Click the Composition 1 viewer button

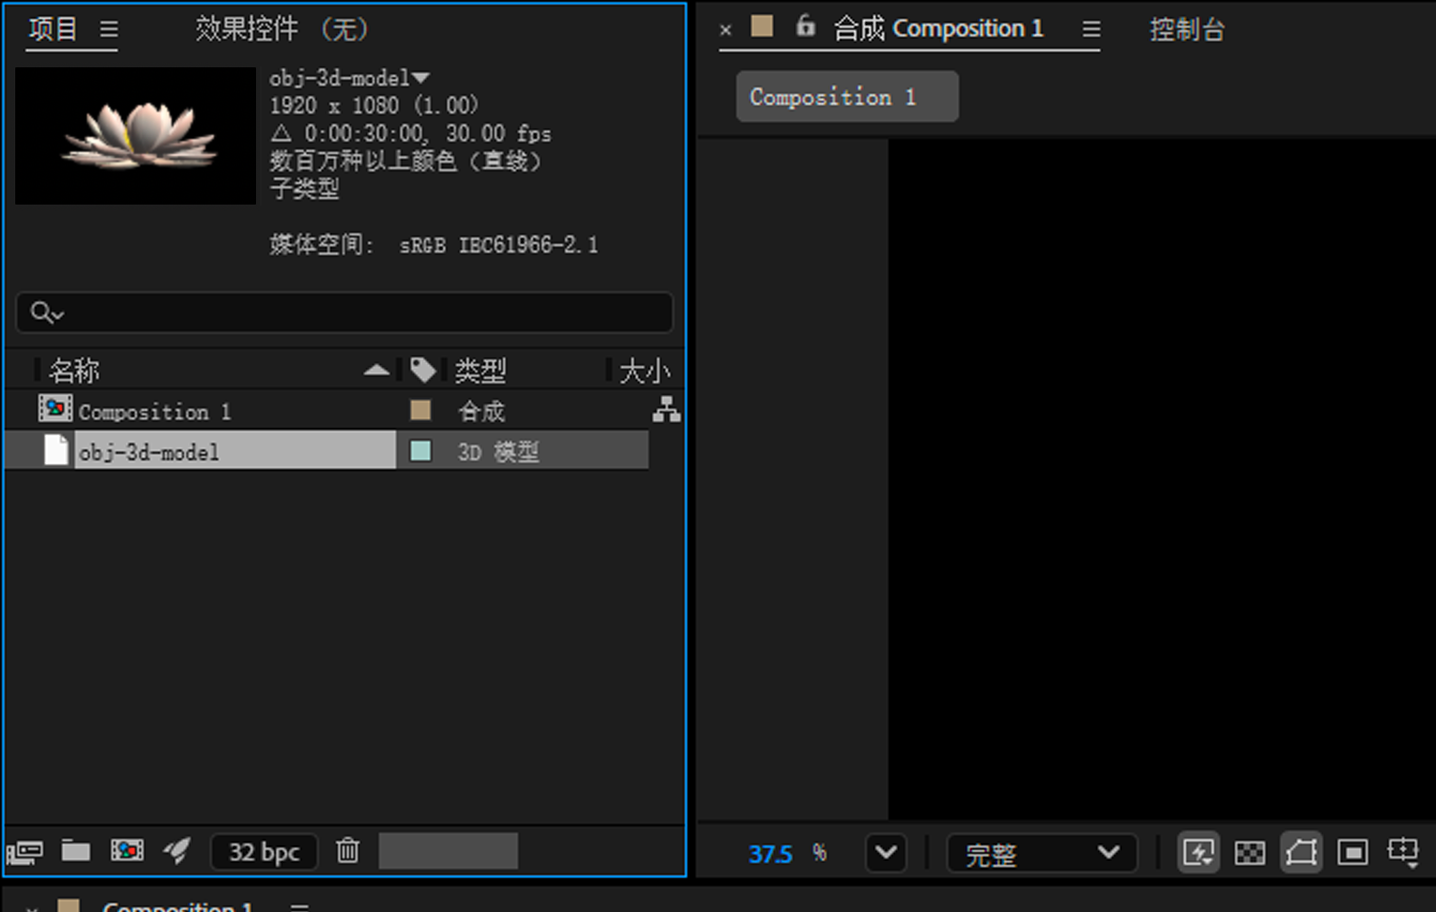847,96
